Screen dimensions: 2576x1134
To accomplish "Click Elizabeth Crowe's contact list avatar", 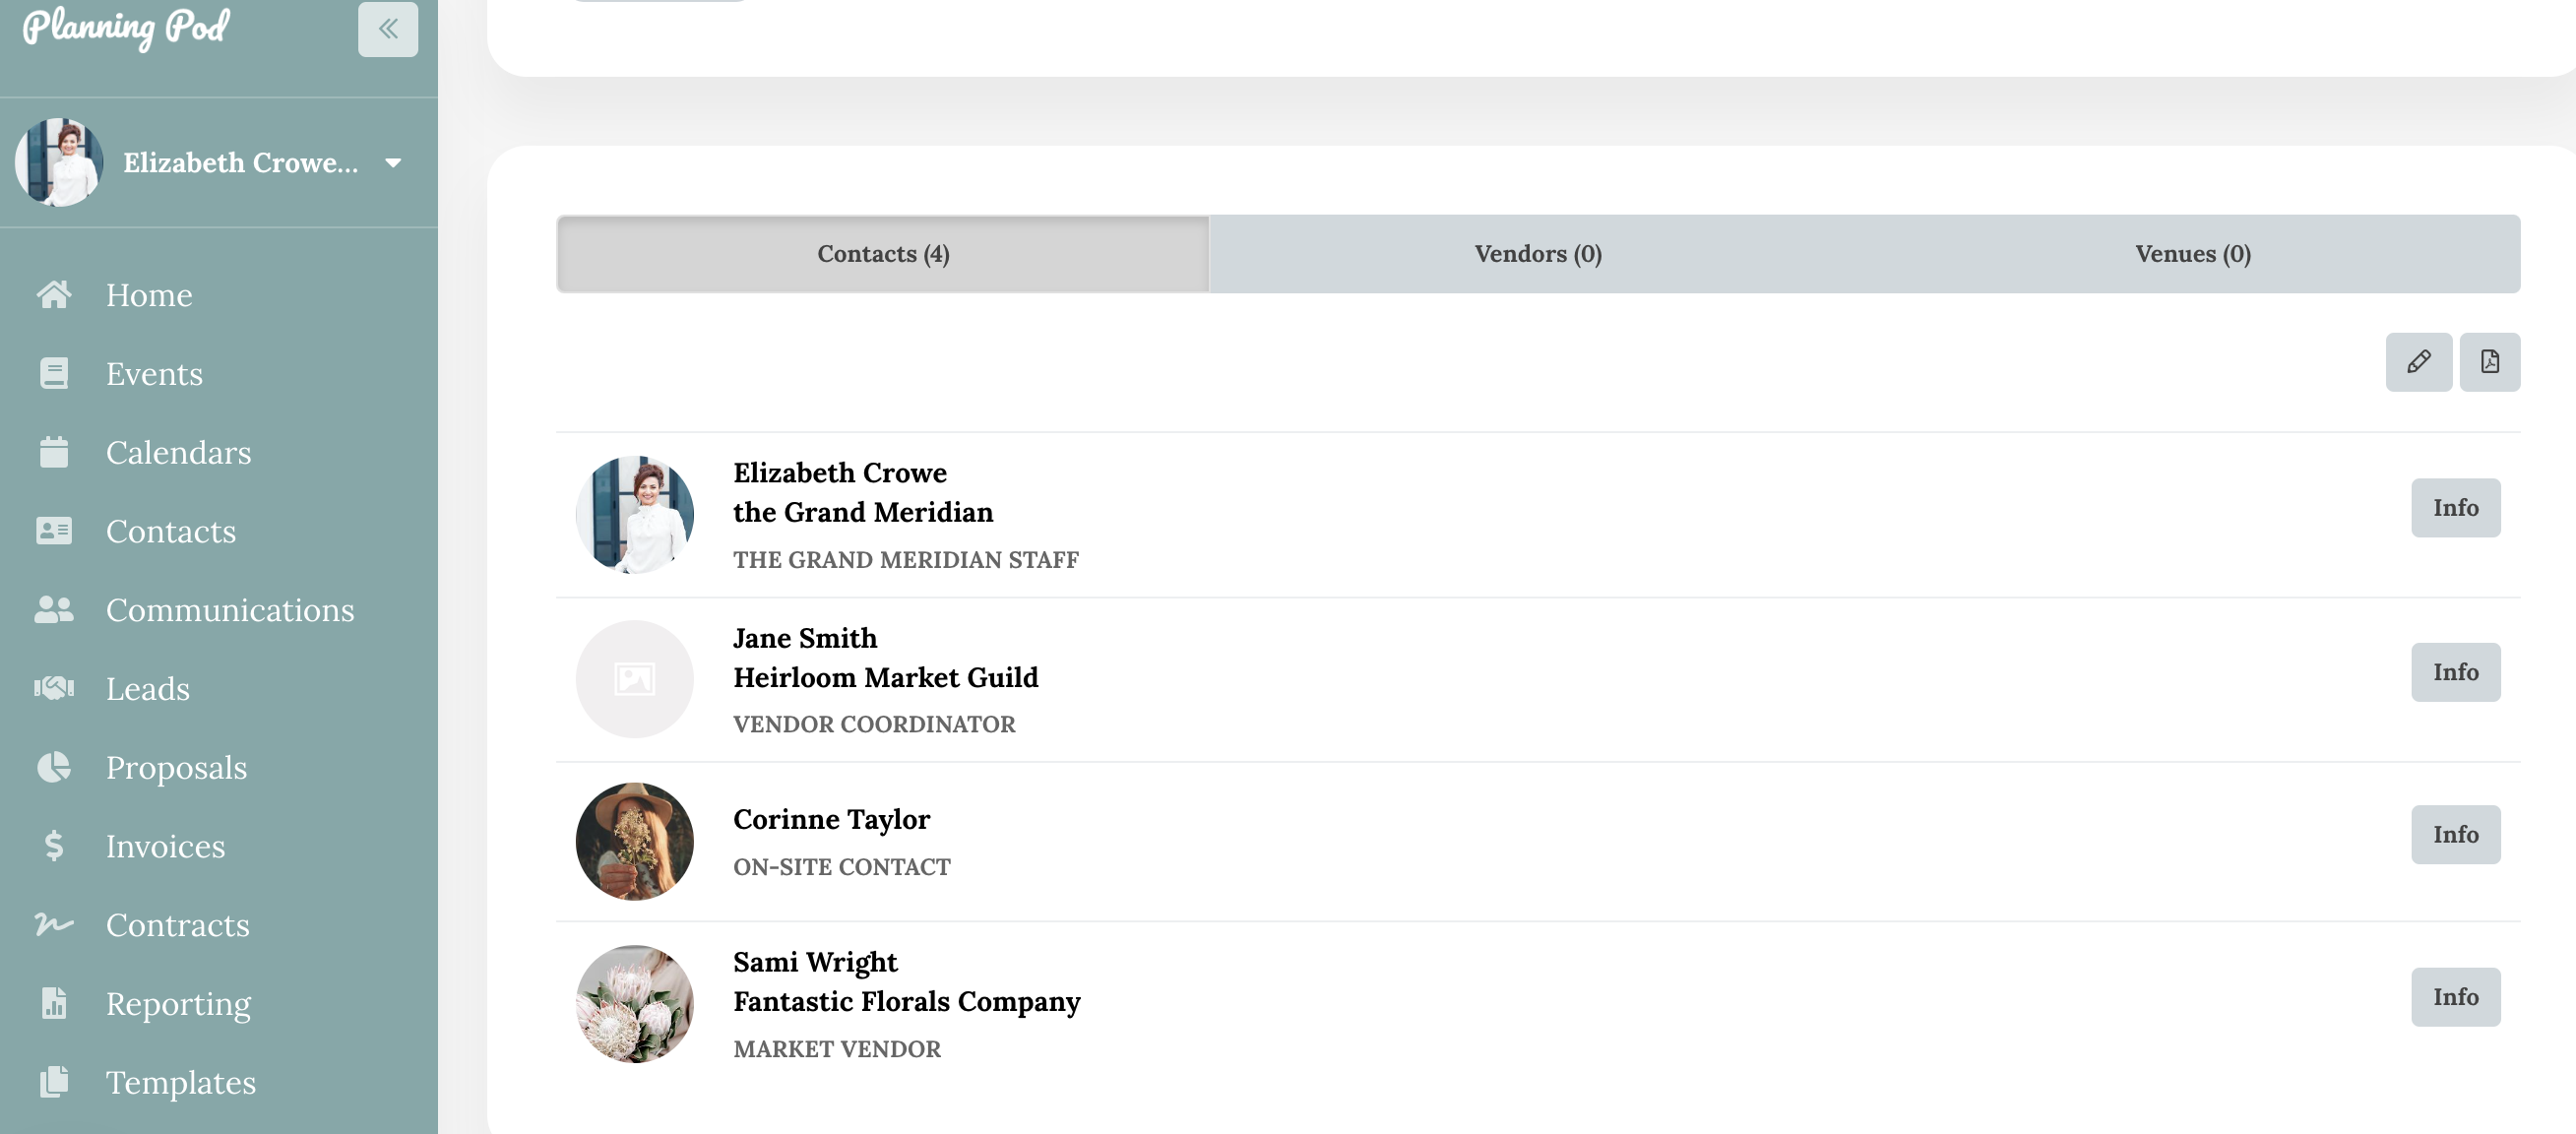I will pos(634,515).
